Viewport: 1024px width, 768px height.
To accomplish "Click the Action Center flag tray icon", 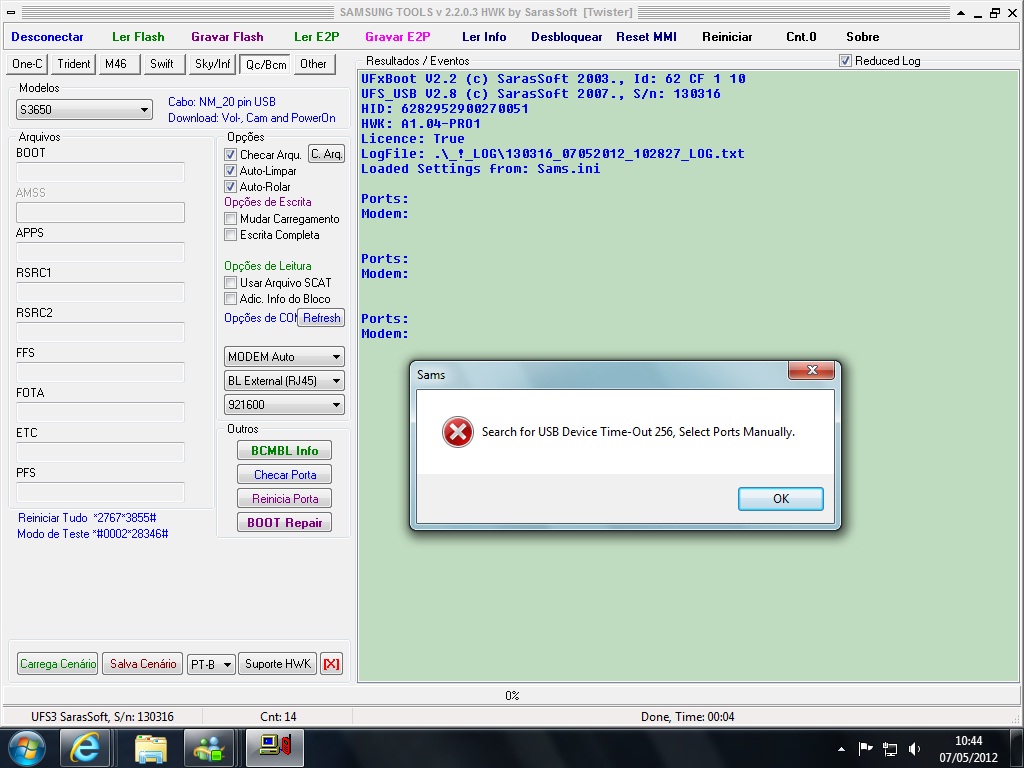I will [x=866, y=748].
